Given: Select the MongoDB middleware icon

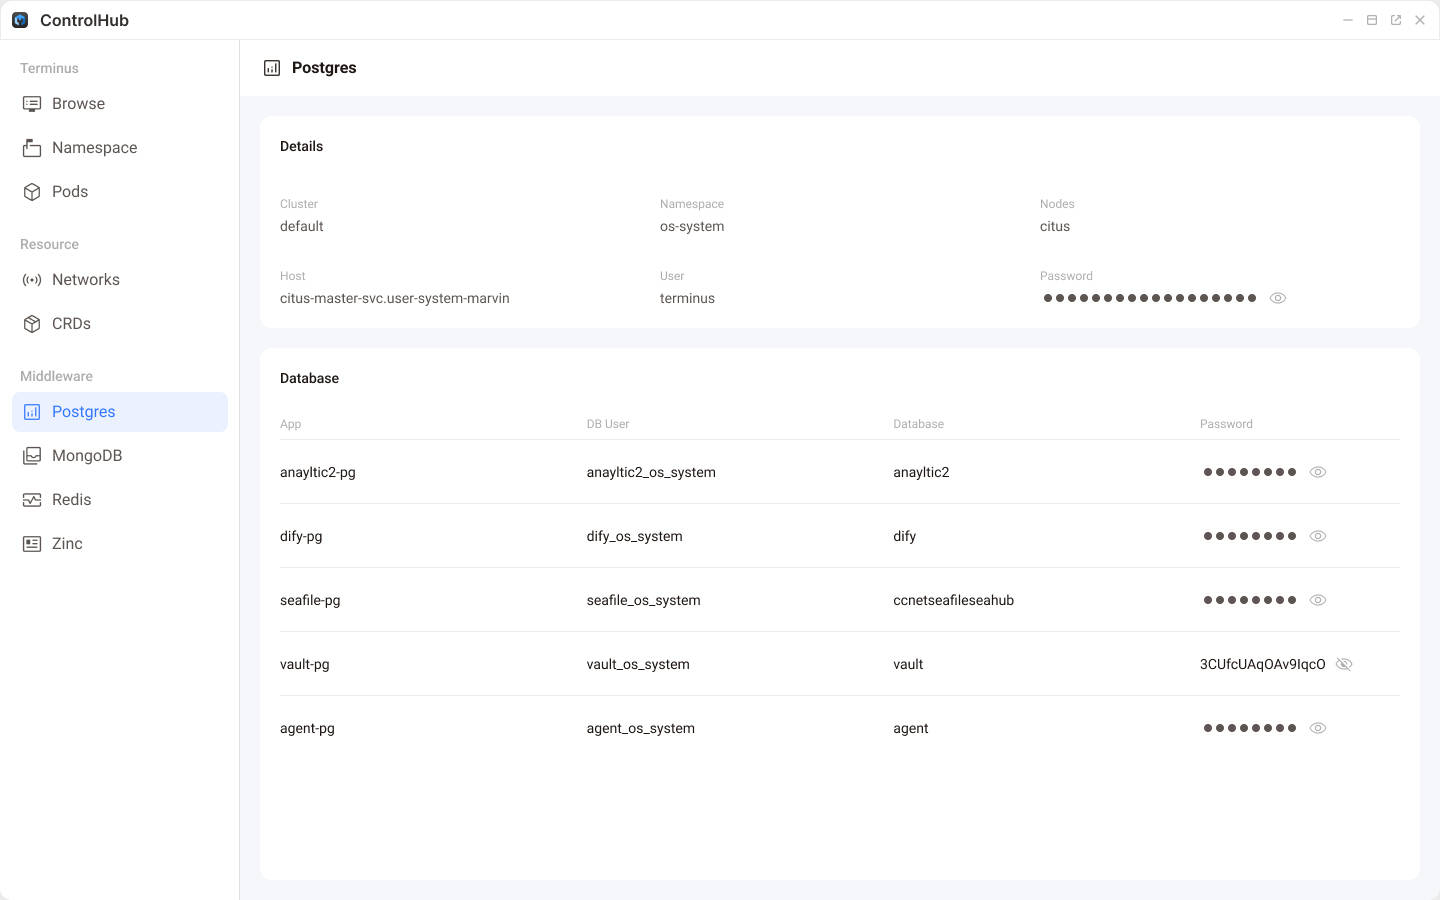Looking at the screenshot, I should (x=32, y=455).
